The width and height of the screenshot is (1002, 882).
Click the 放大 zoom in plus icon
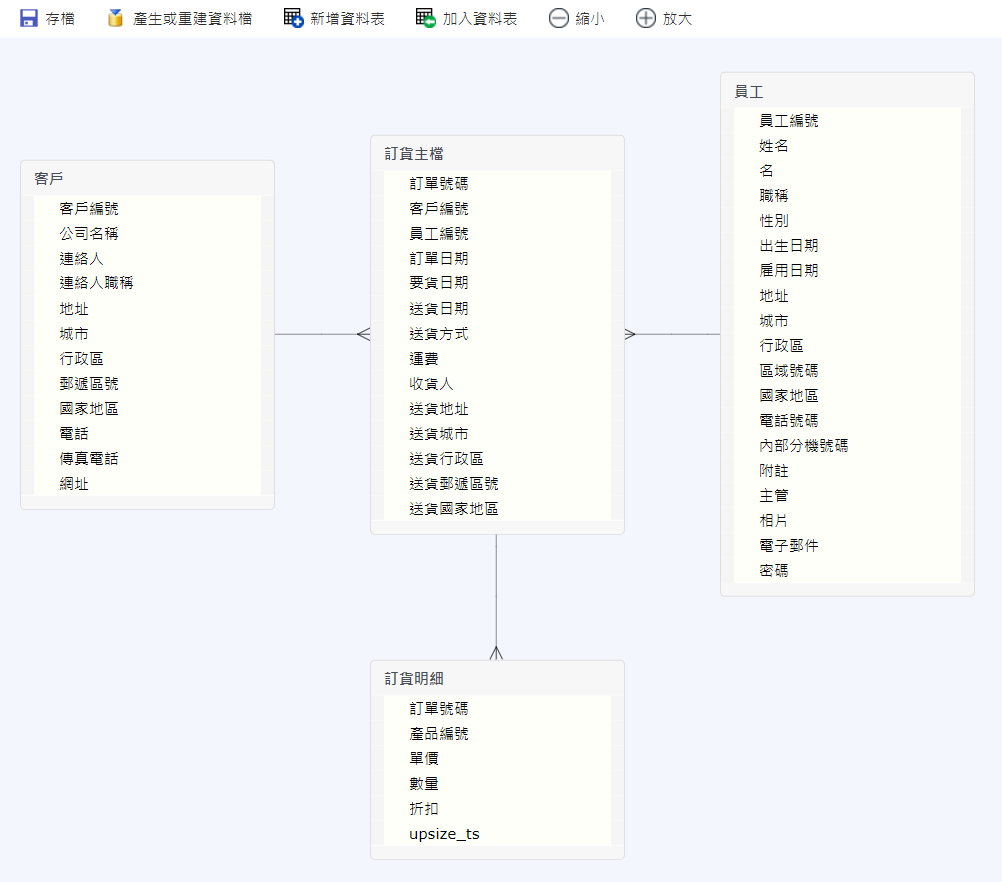(x=645, y=19)
